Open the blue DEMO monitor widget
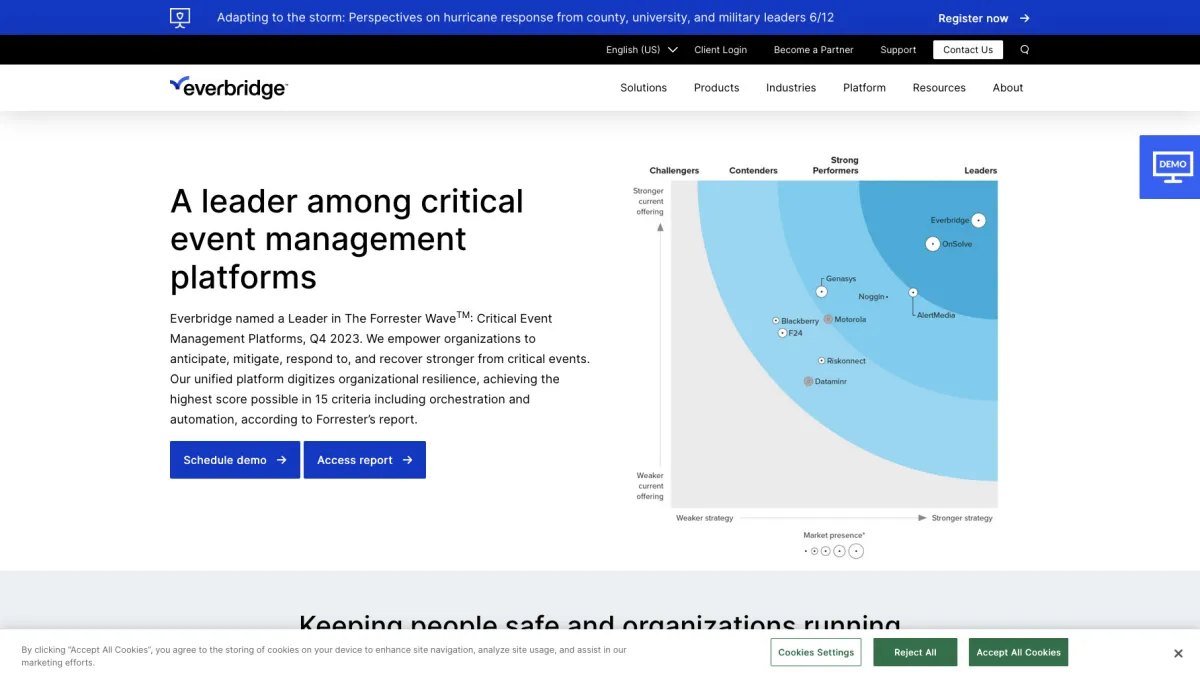The height and width of the screenshot is (677, 1200). coord(1170,167)
